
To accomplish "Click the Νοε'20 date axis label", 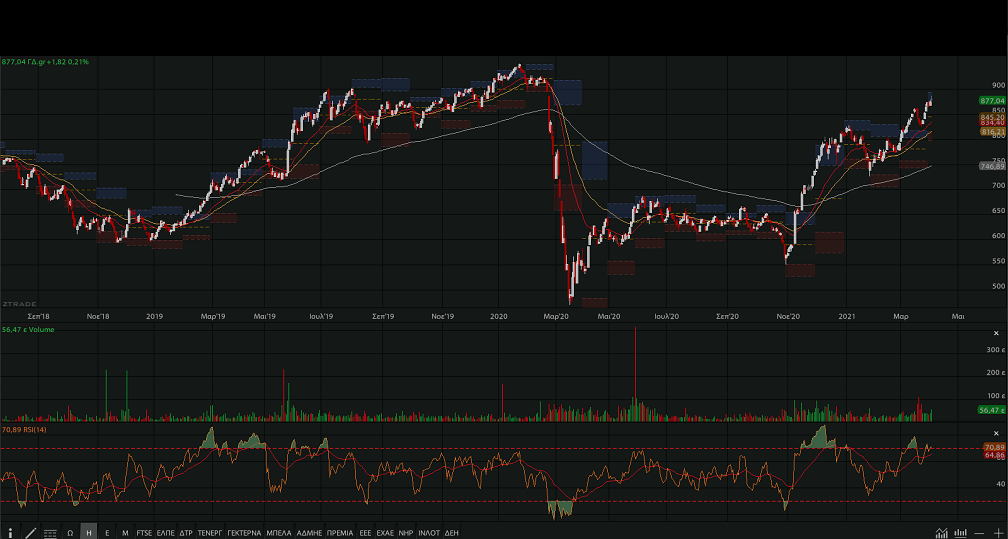I will (788, 316).
